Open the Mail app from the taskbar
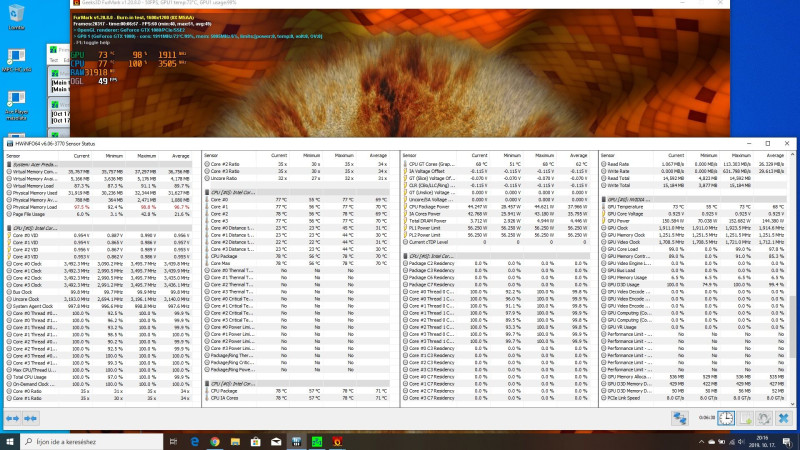 (x=276, y=442)
